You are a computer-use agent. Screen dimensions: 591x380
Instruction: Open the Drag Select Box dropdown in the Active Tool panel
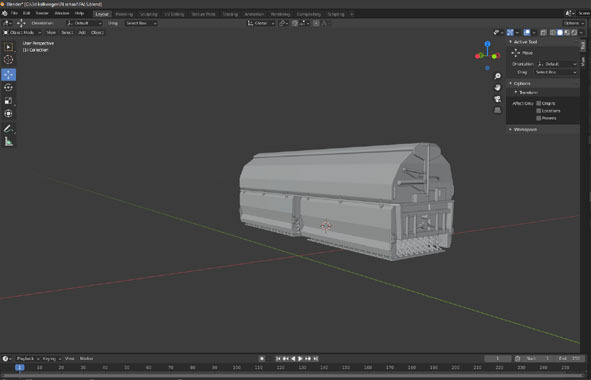(556, 72)
